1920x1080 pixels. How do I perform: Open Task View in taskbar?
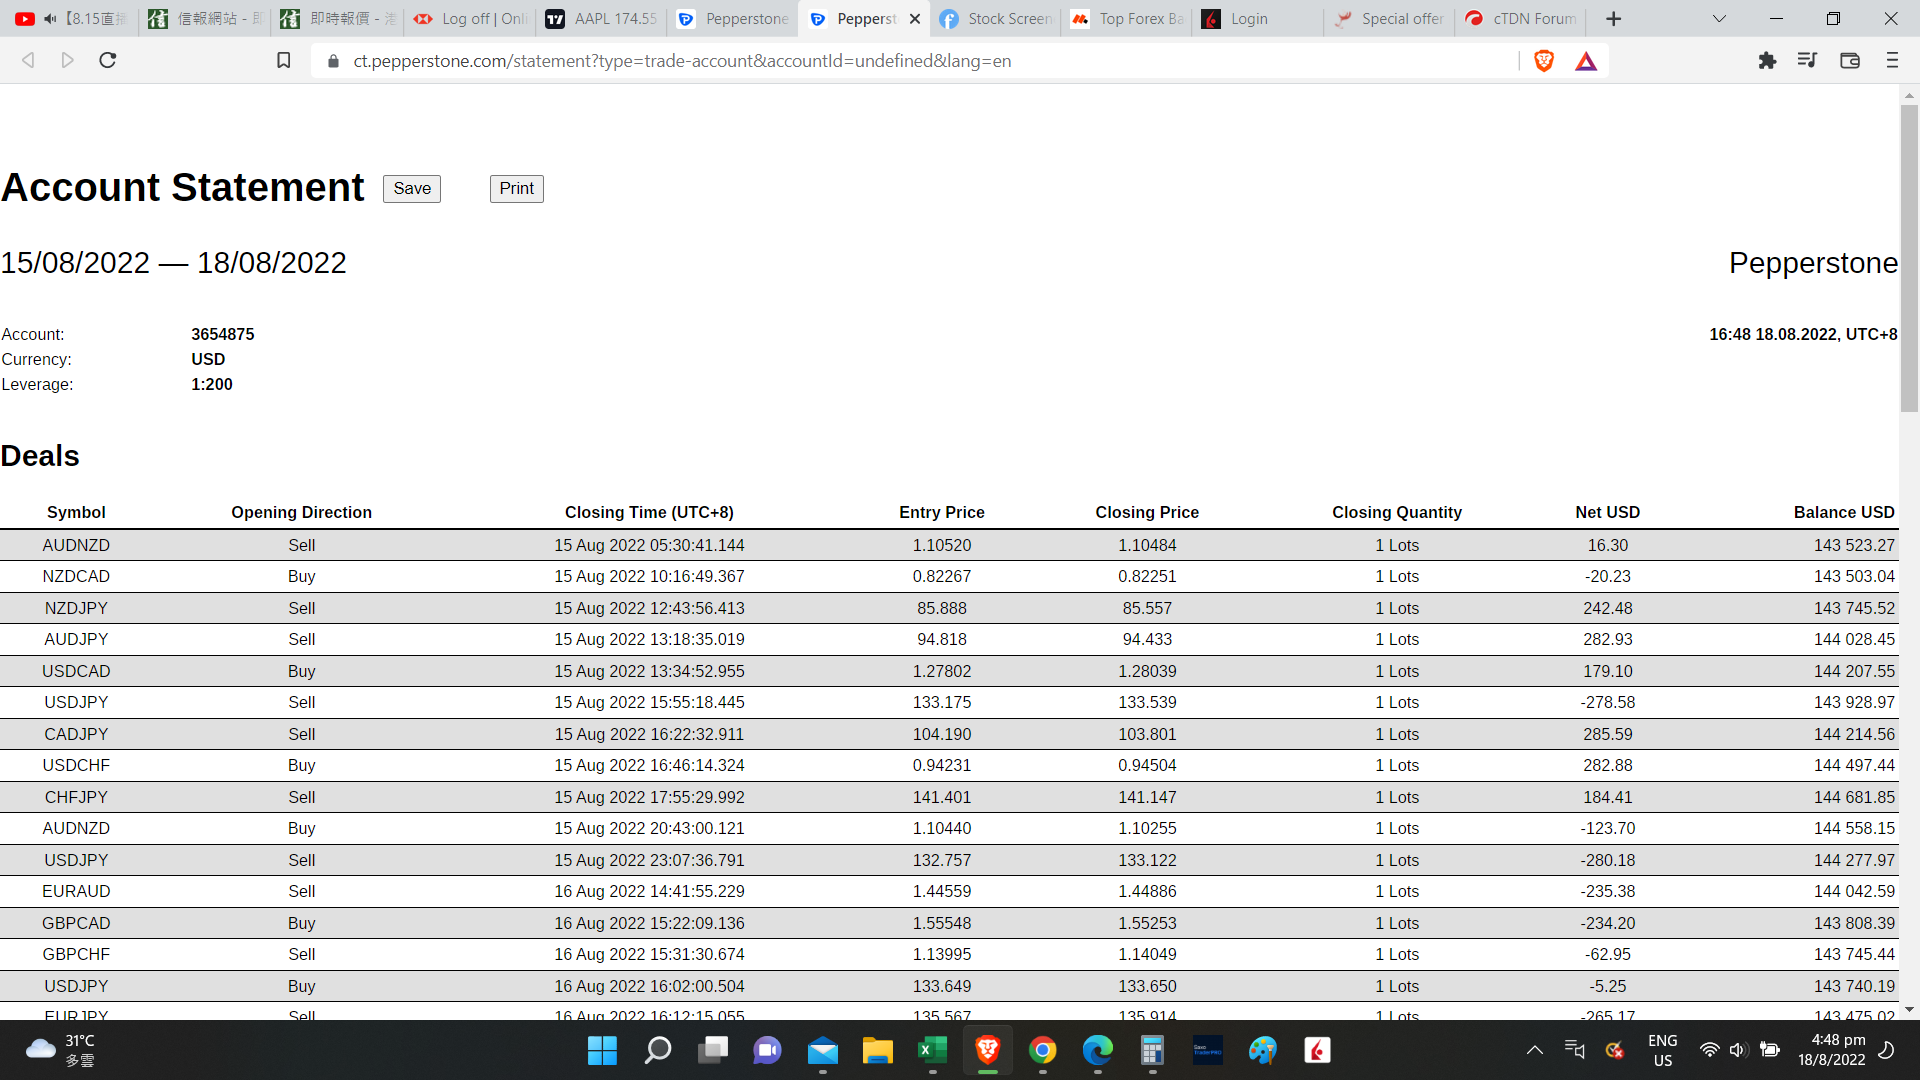point(712,1050)
